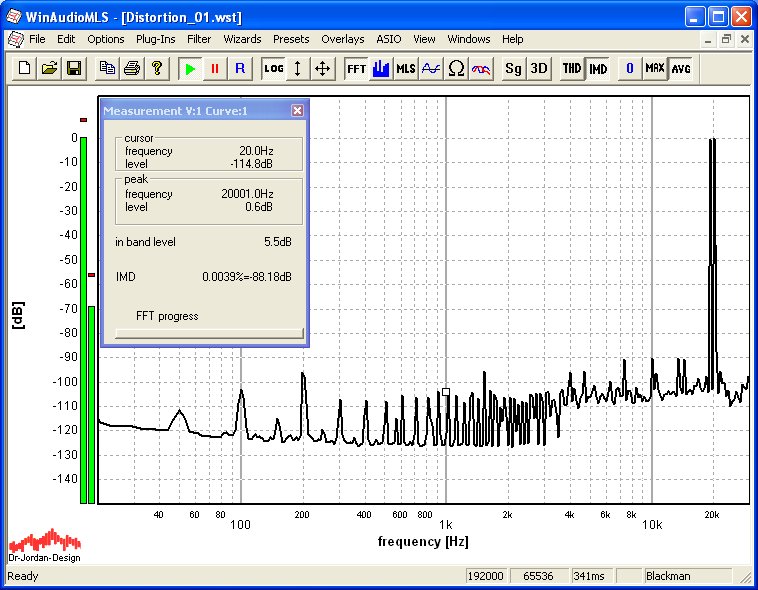Image resolution: width=758 pixels, height=590 pixels.
Task: Open the ASIO menu
Action: [389, 39]
